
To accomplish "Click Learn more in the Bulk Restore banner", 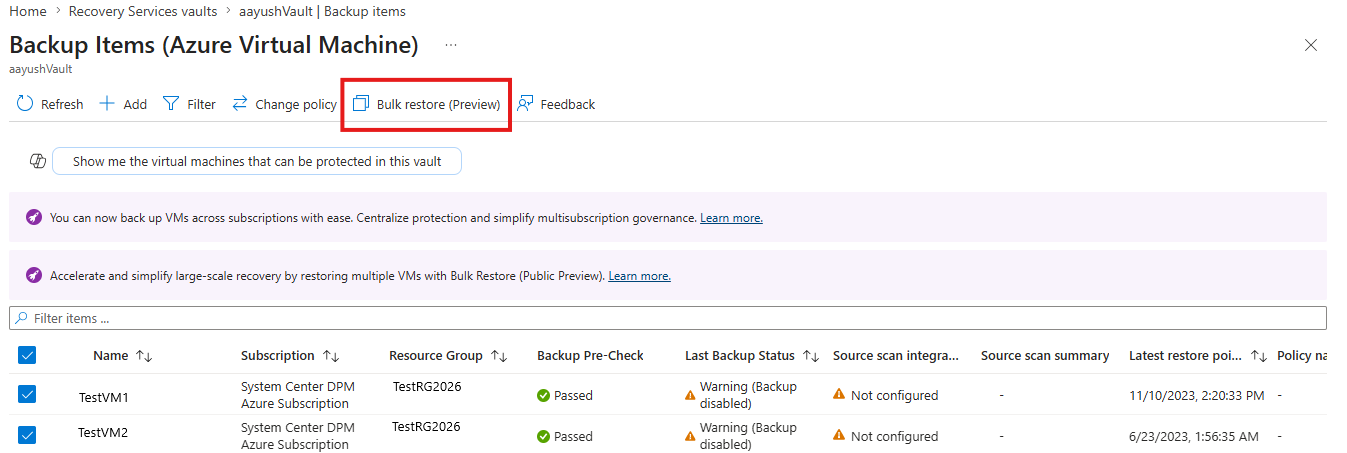I will (x=639, y=275).
